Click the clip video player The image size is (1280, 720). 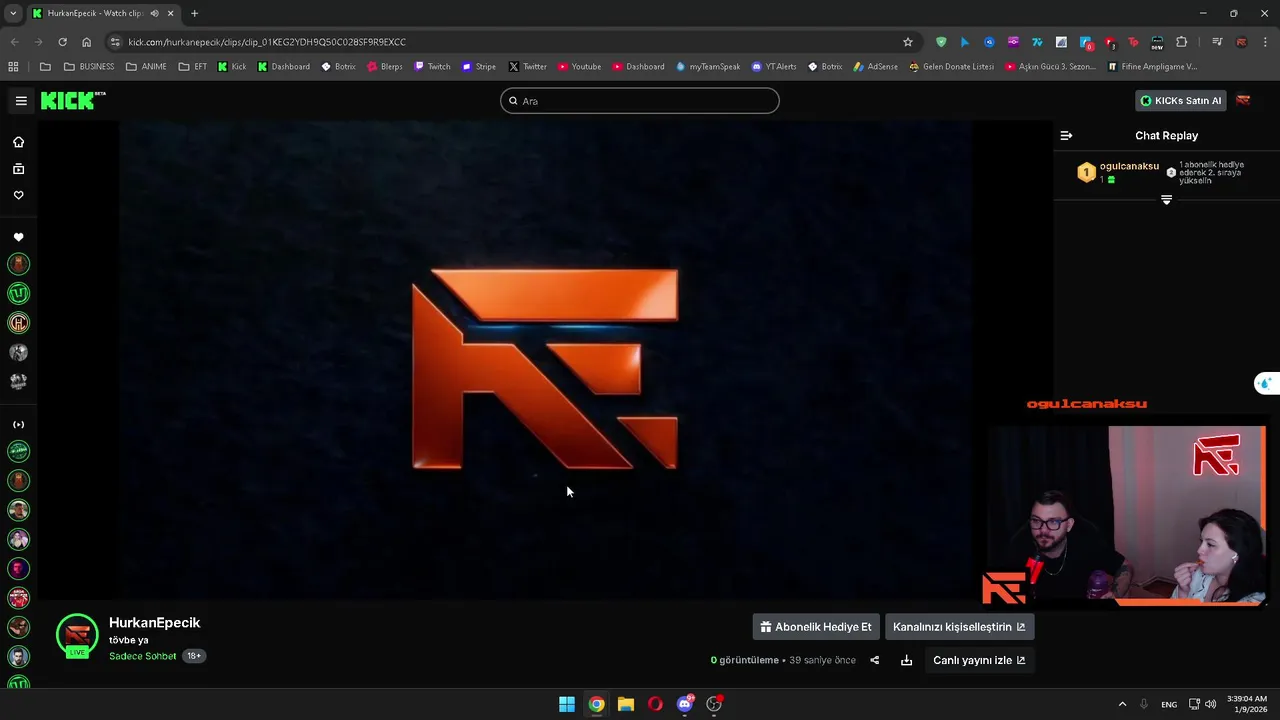[x=545, y=360]
